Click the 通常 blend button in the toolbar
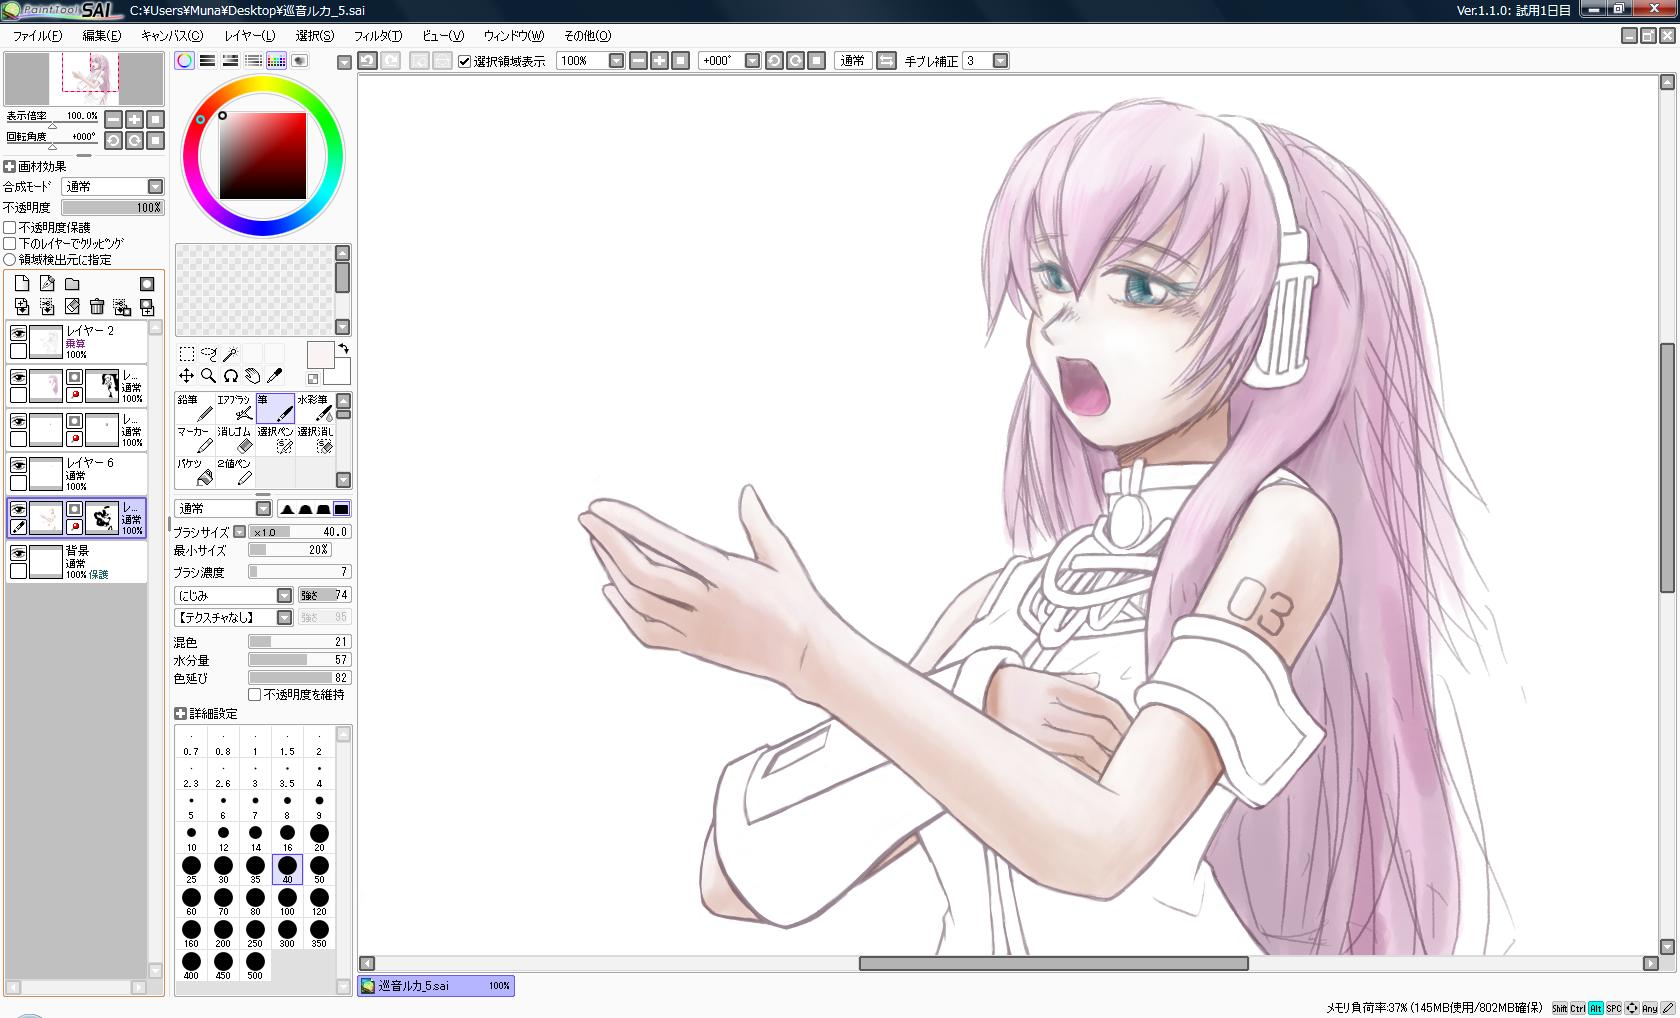 pyautogui.click(x=853, y=61)
